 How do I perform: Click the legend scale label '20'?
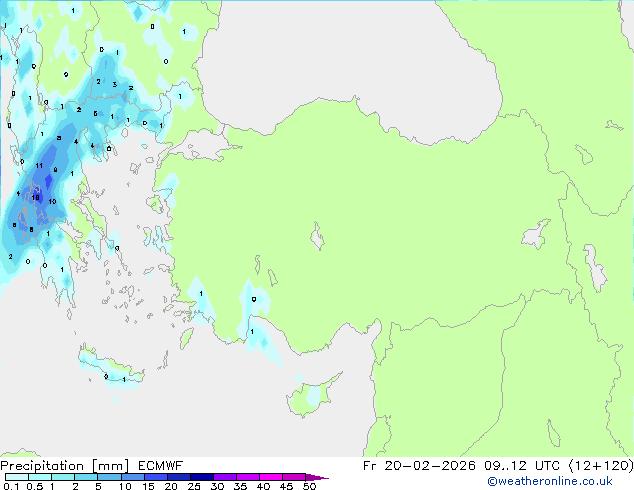point(171,486)
